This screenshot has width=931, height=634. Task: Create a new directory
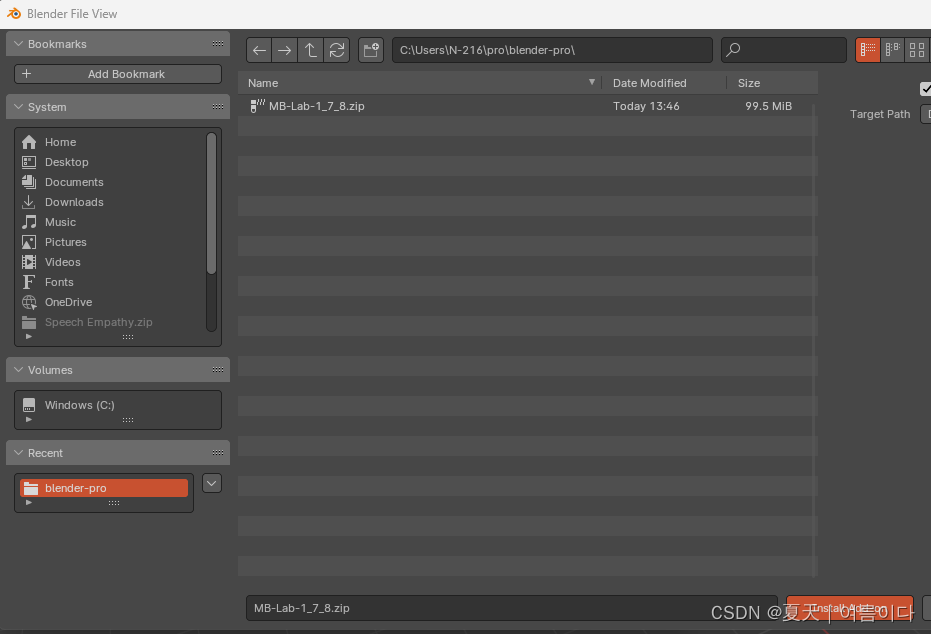pos(371,50)
